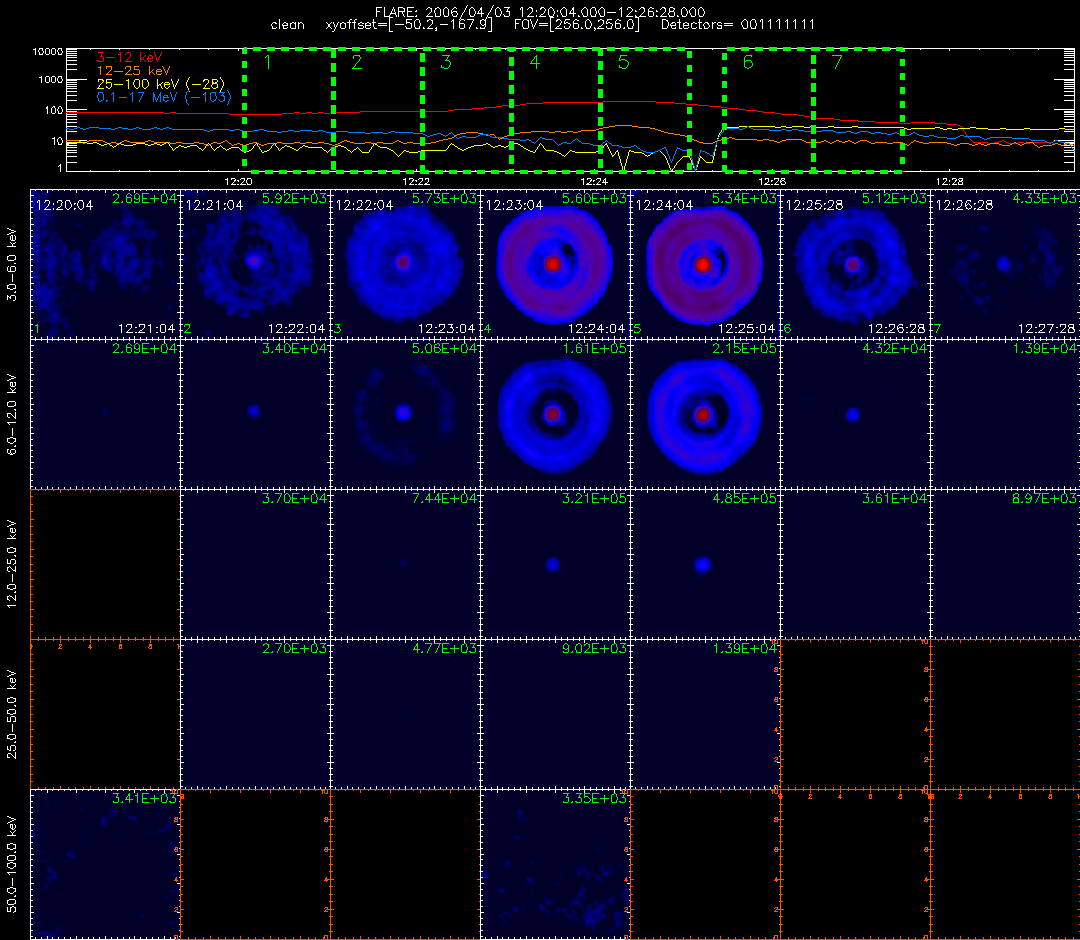Click the '5.34E+03' peak value
Viewport: 1080px width, 940px height.
[744, 198]
